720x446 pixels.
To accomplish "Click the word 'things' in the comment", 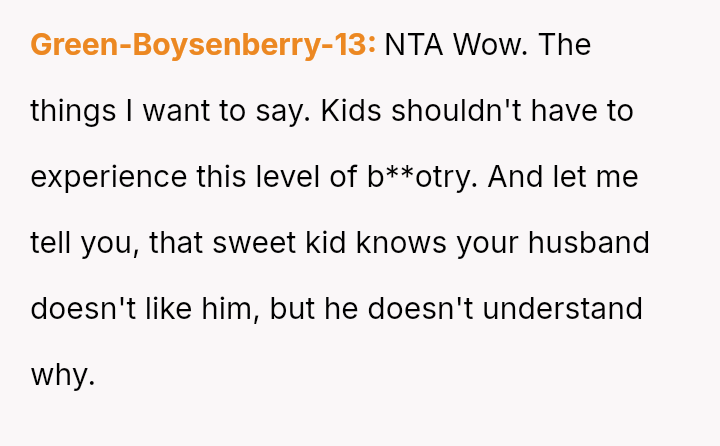I will (71, 111).
